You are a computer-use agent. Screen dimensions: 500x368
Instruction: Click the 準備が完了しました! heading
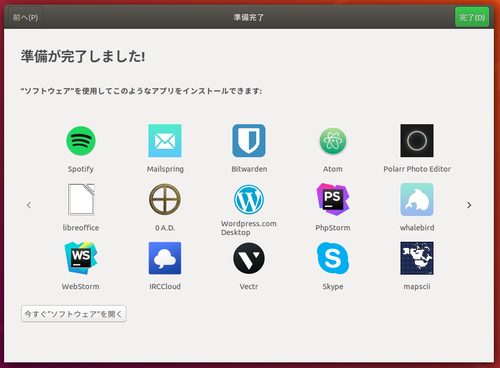coord(83,56)
